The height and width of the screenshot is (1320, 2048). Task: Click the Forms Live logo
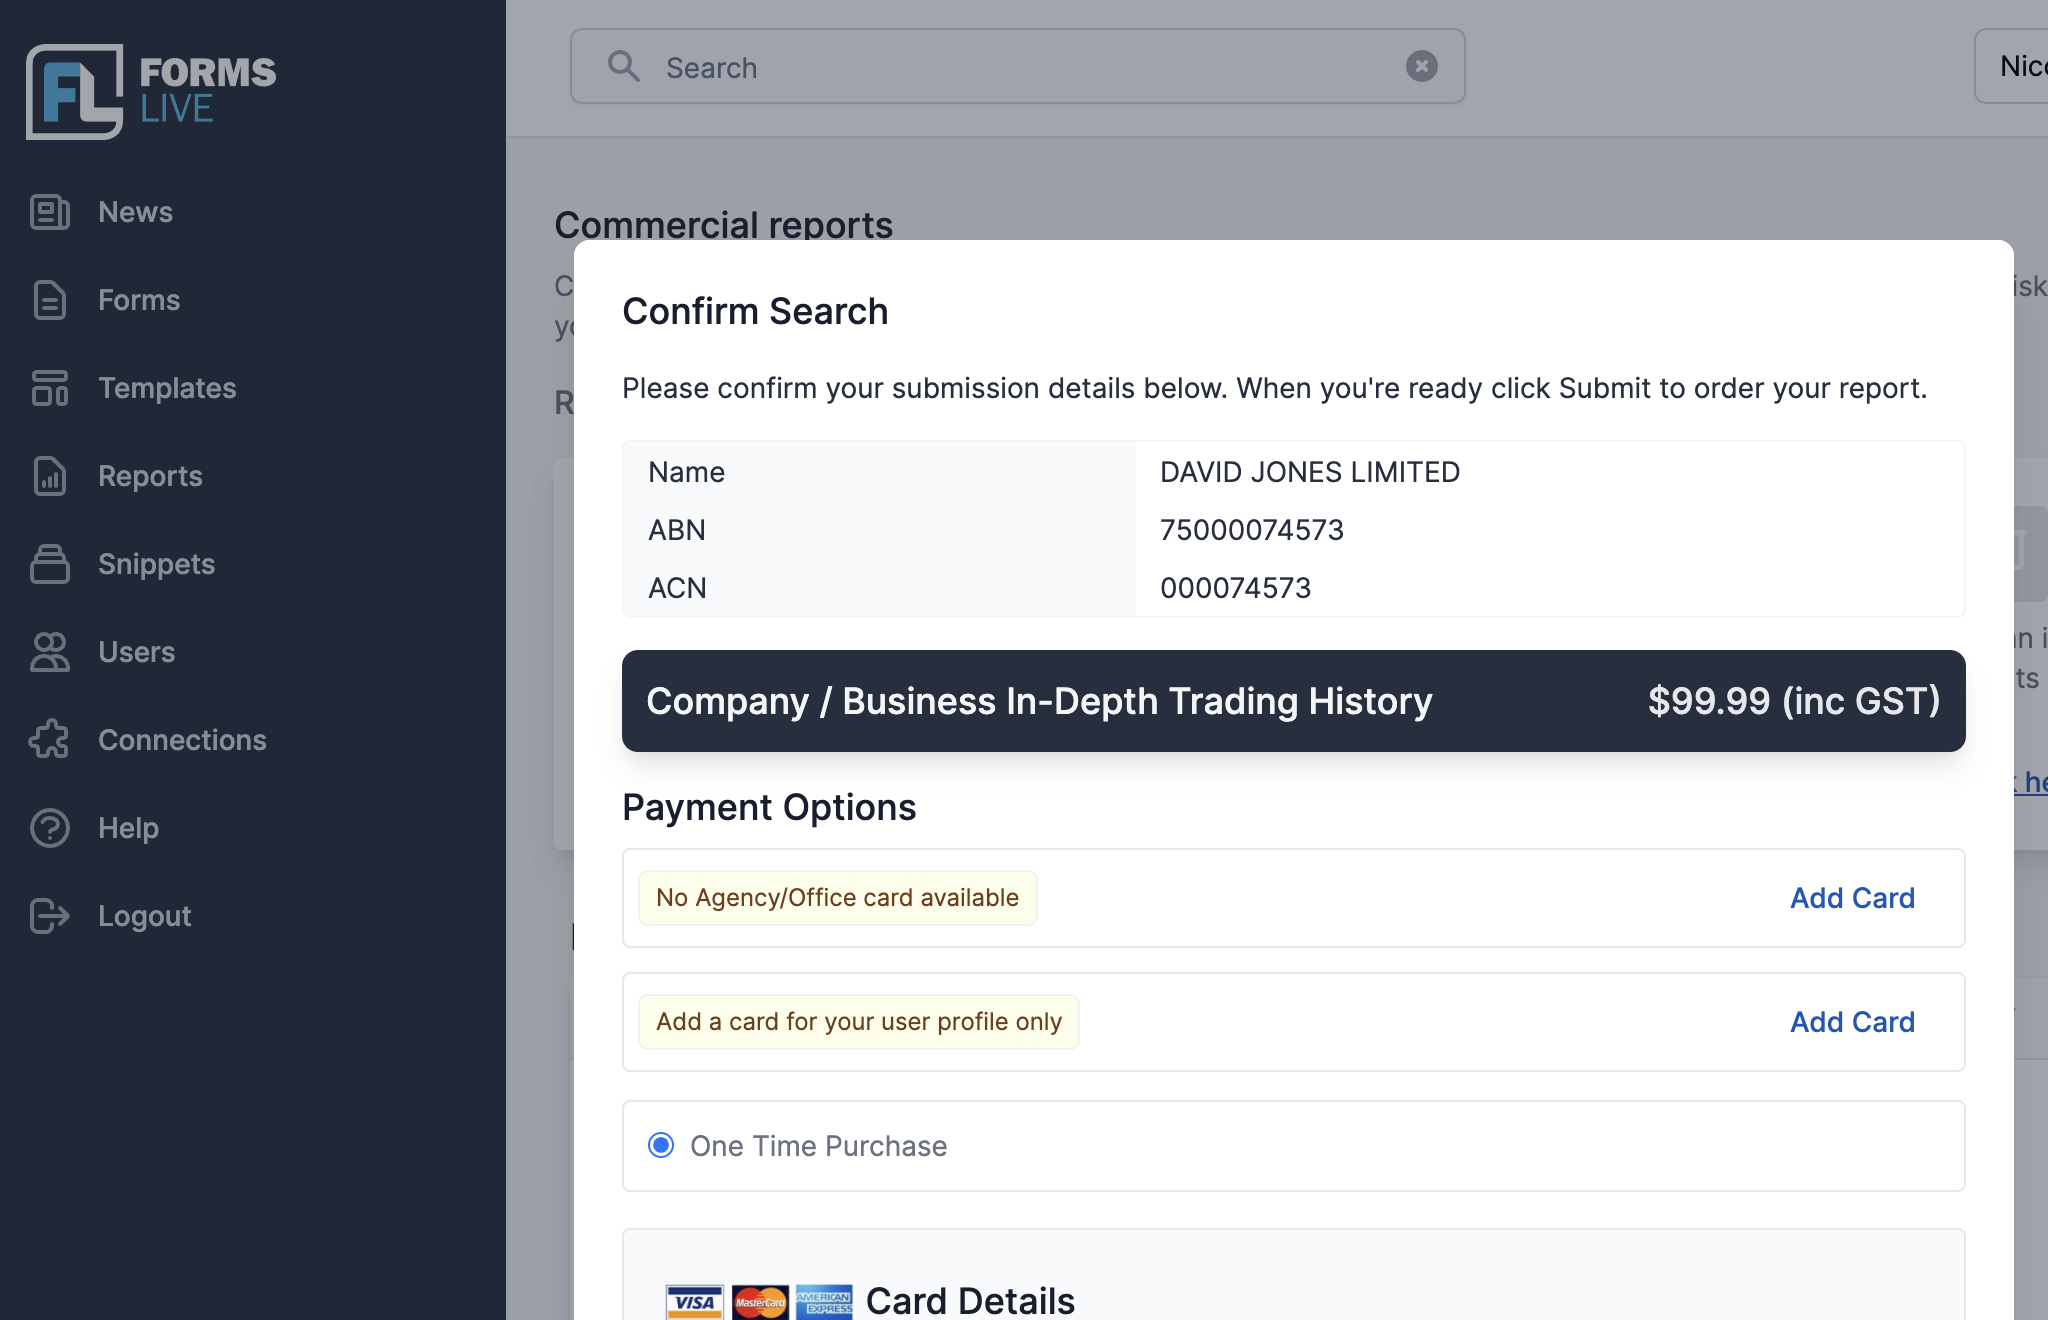click(x=151, y=91)
